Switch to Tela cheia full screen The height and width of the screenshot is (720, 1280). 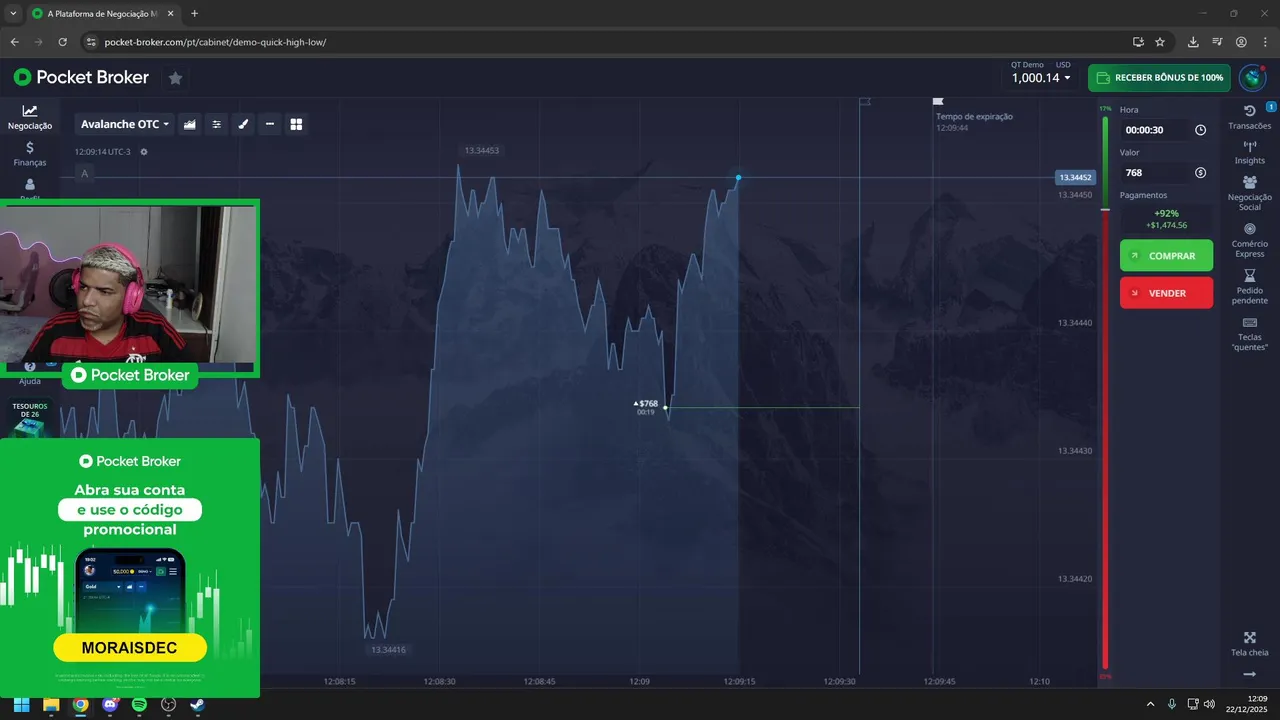pyautogui.click(x=1249, y=644)
